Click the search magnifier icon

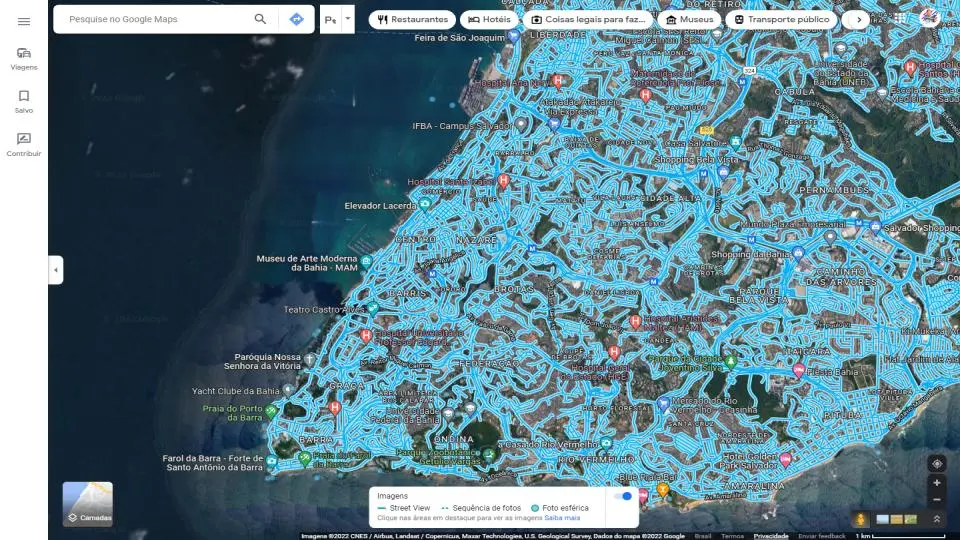(x=261, y=19)
